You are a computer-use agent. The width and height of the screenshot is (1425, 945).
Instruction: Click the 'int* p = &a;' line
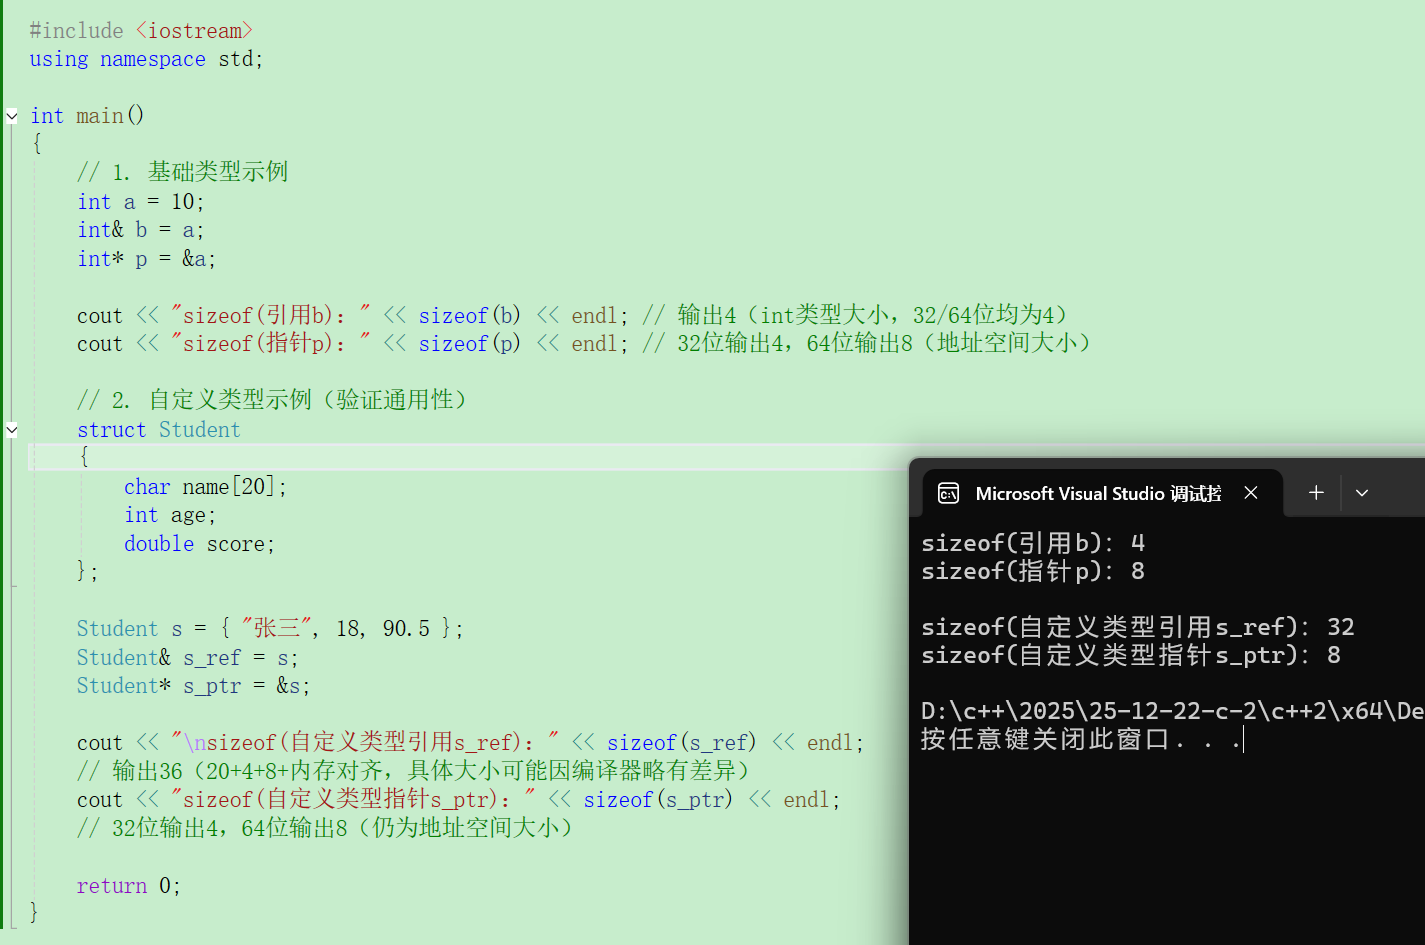click(146, 259)
